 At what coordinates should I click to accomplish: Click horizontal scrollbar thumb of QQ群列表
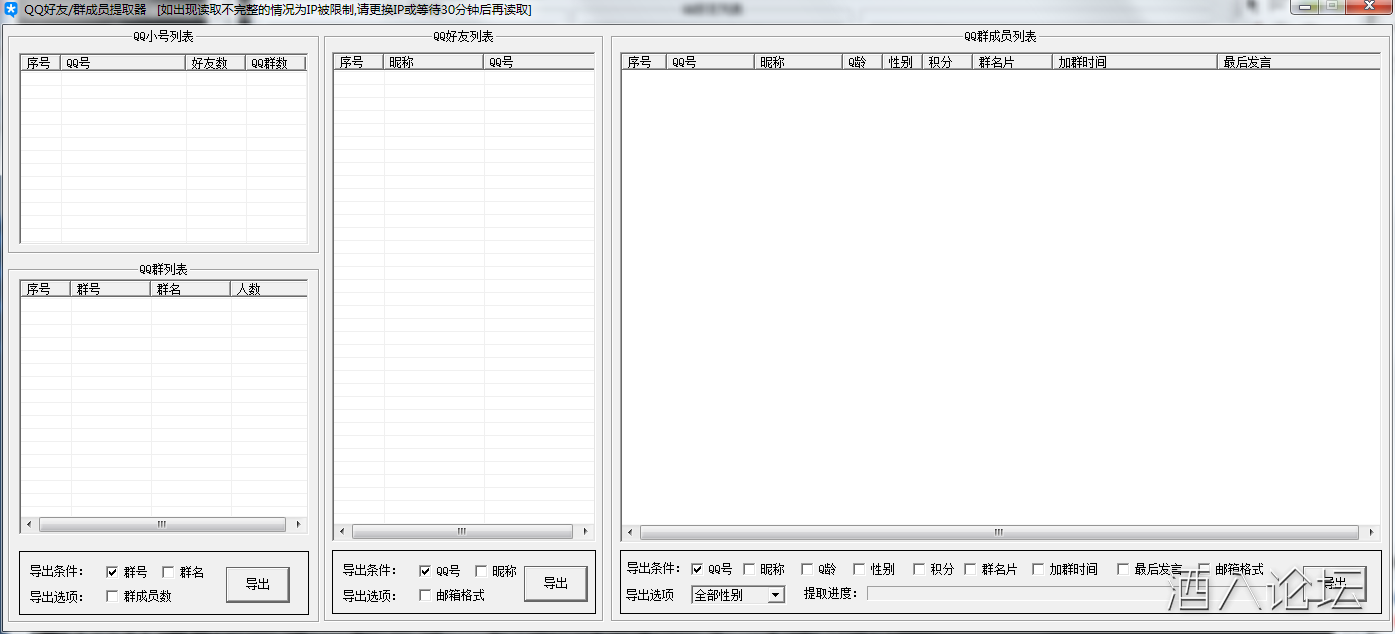click(x=162, y=524)
